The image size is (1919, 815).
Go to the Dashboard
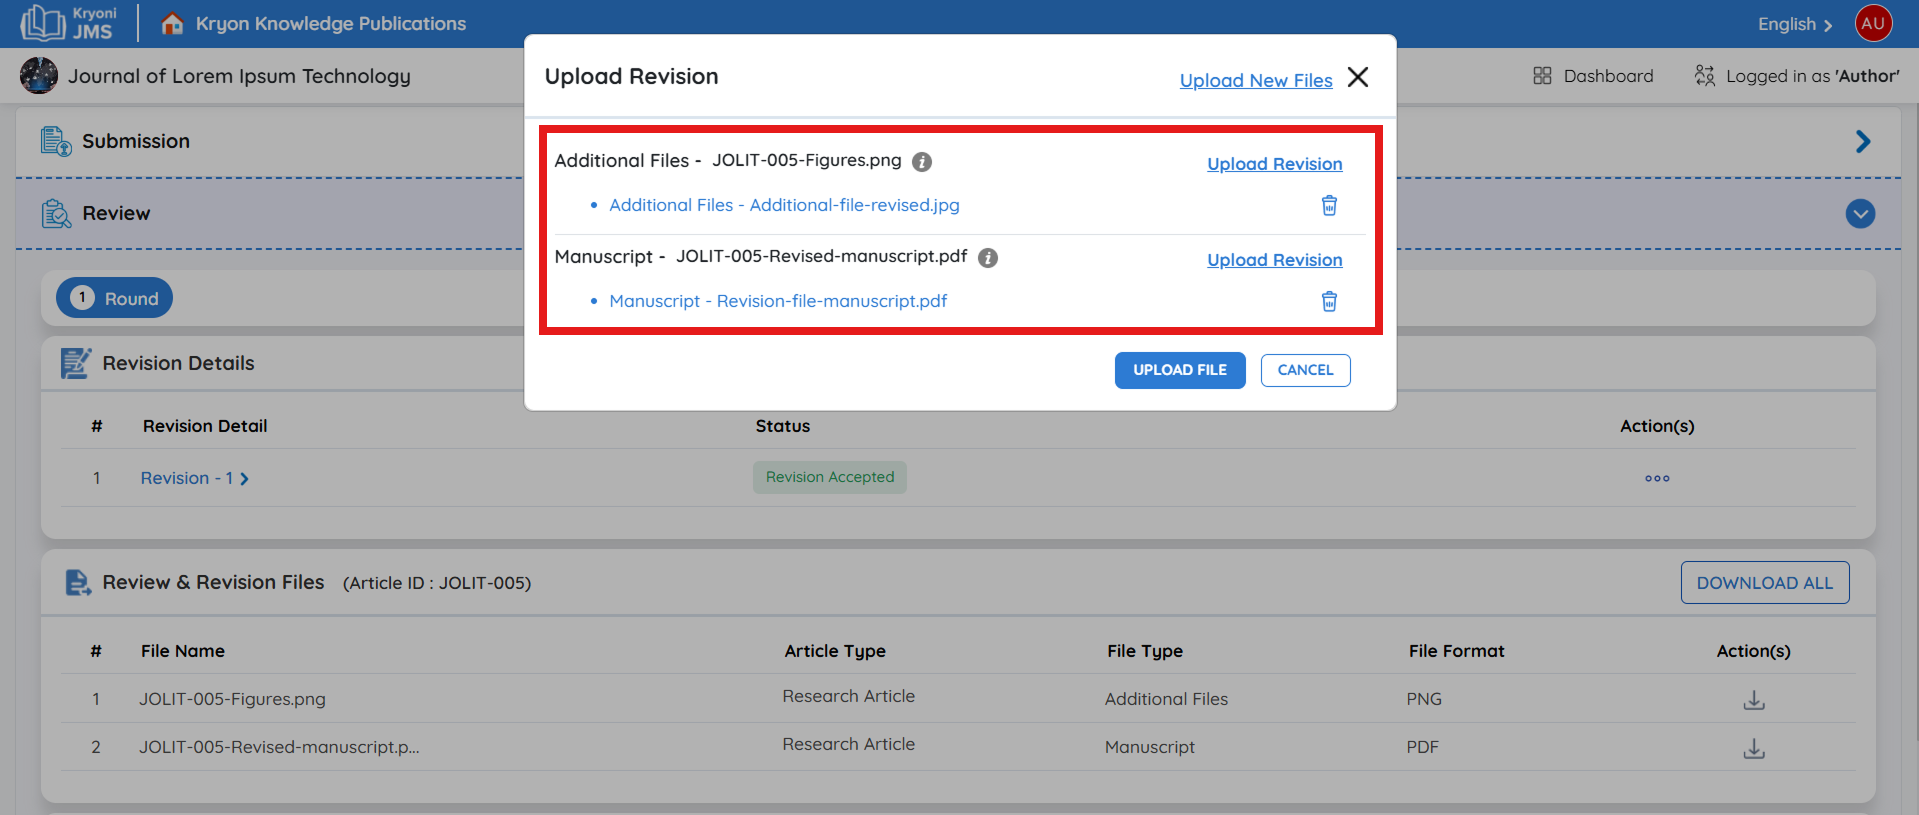pos(1593,76)
